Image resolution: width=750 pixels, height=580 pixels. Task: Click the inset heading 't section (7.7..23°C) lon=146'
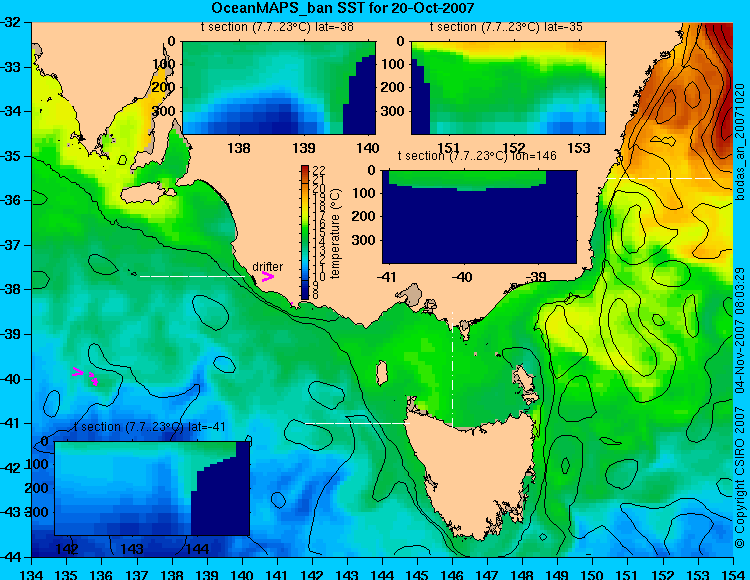point(477,156)
